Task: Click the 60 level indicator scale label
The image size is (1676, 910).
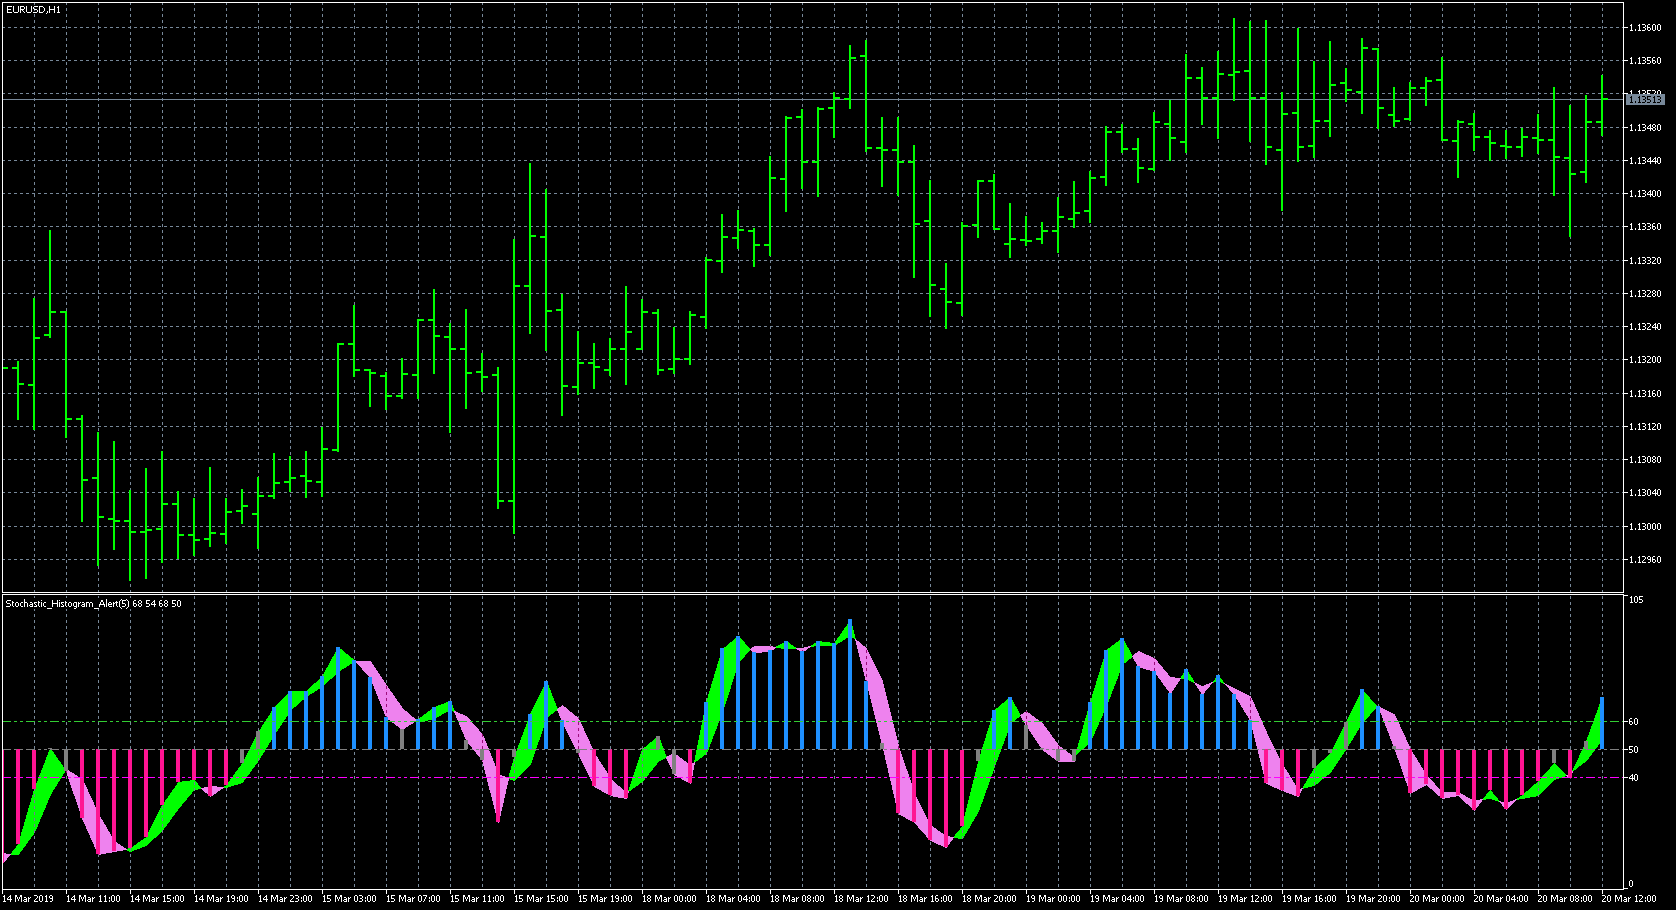Action: [1633, 721]
